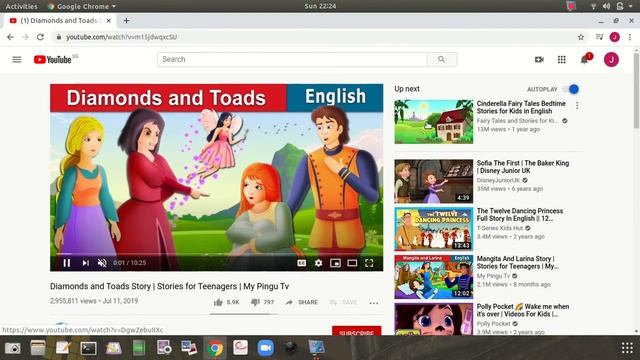Select the Diamonds and Toads tab

(x=60, y=20)
